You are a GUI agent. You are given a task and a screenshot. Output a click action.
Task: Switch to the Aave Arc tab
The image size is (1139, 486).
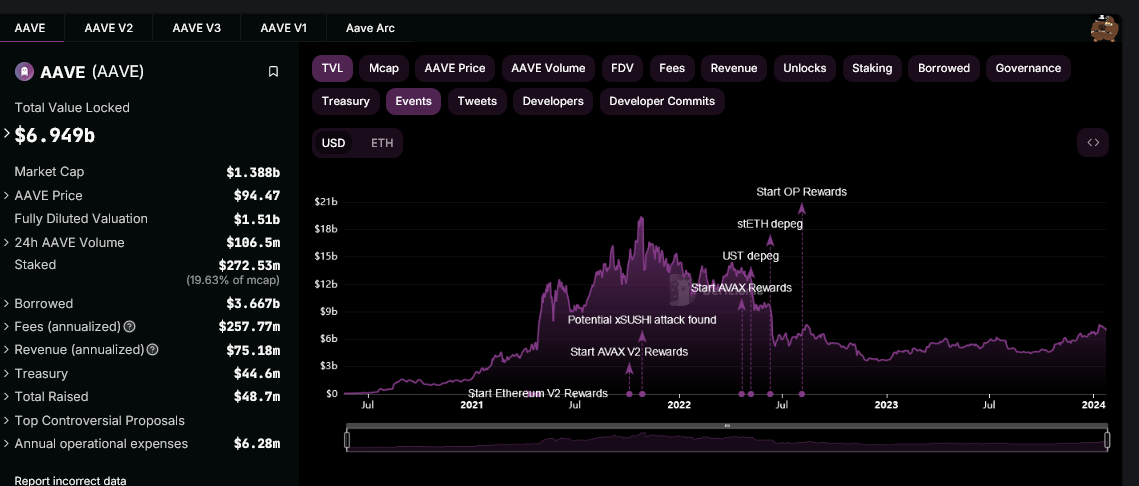tap(370, 28)
